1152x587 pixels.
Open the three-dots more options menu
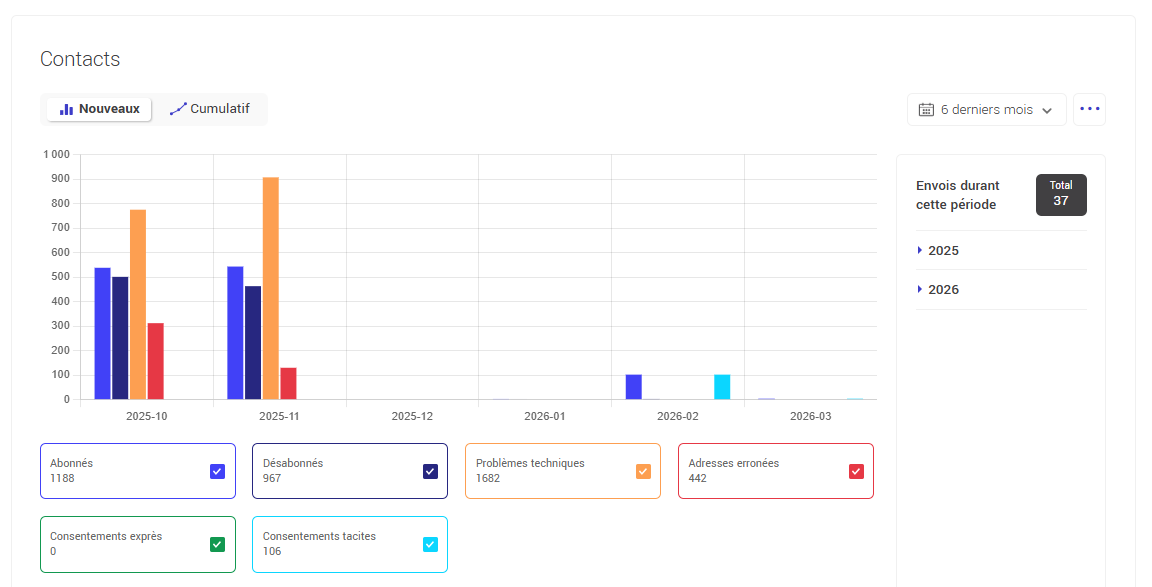(x=1089, y=109)
